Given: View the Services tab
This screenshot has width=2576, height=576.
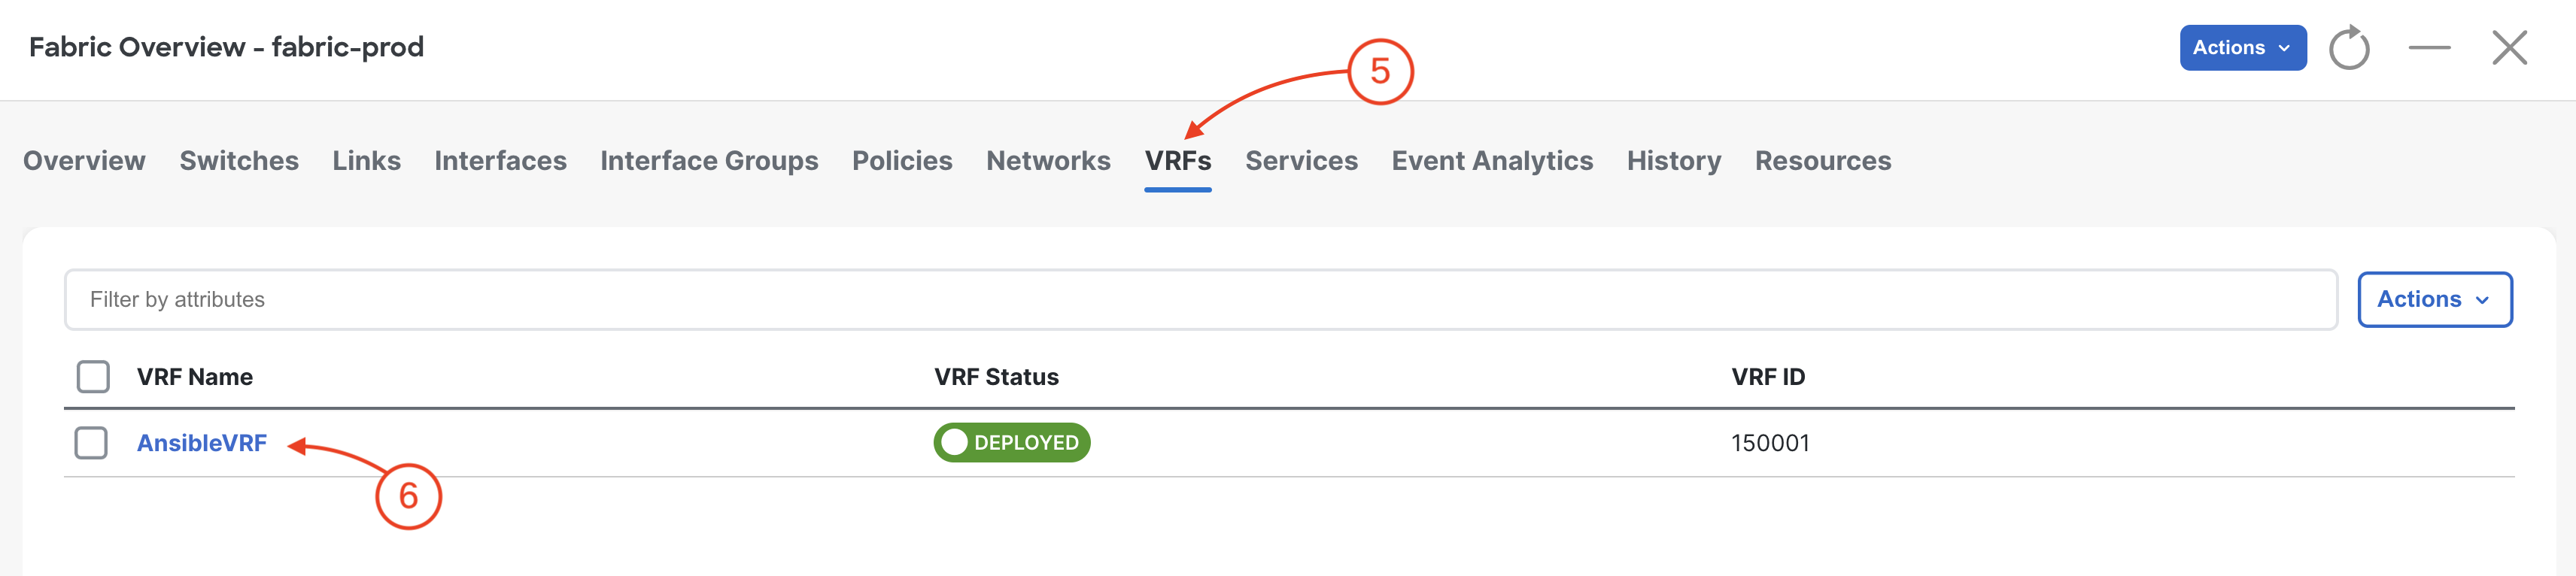Looking at the screenshot, I should 1301,161.
